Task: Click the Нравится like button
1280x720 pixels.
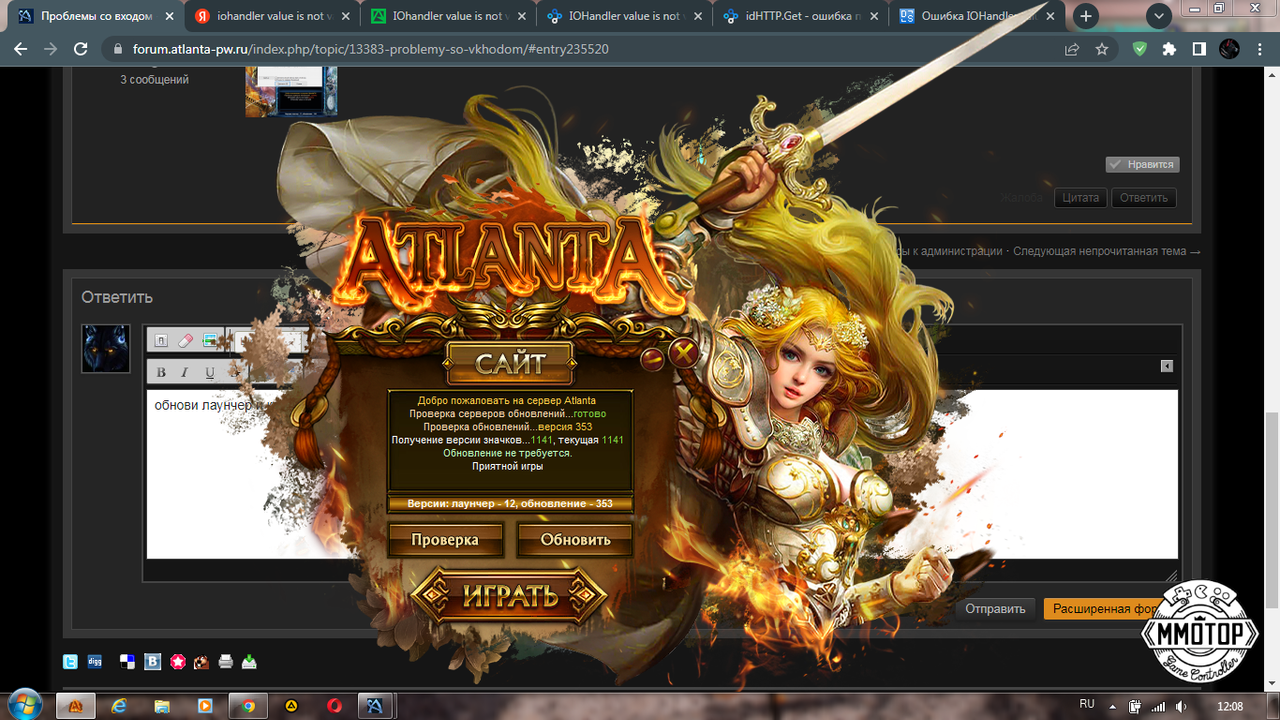Action: (x=1143, y=164)
